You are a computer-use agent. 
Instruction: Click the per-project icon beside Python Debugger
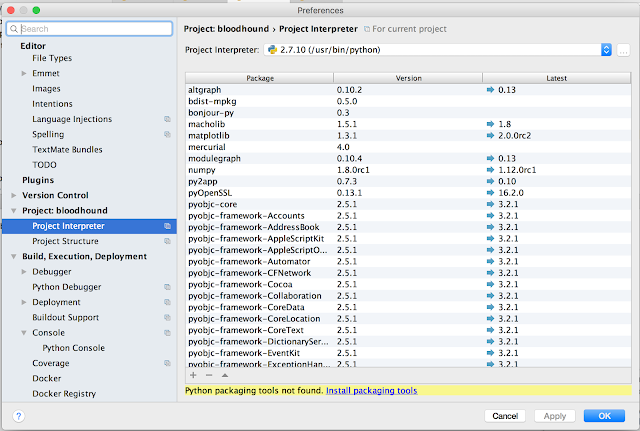(167, 287)
